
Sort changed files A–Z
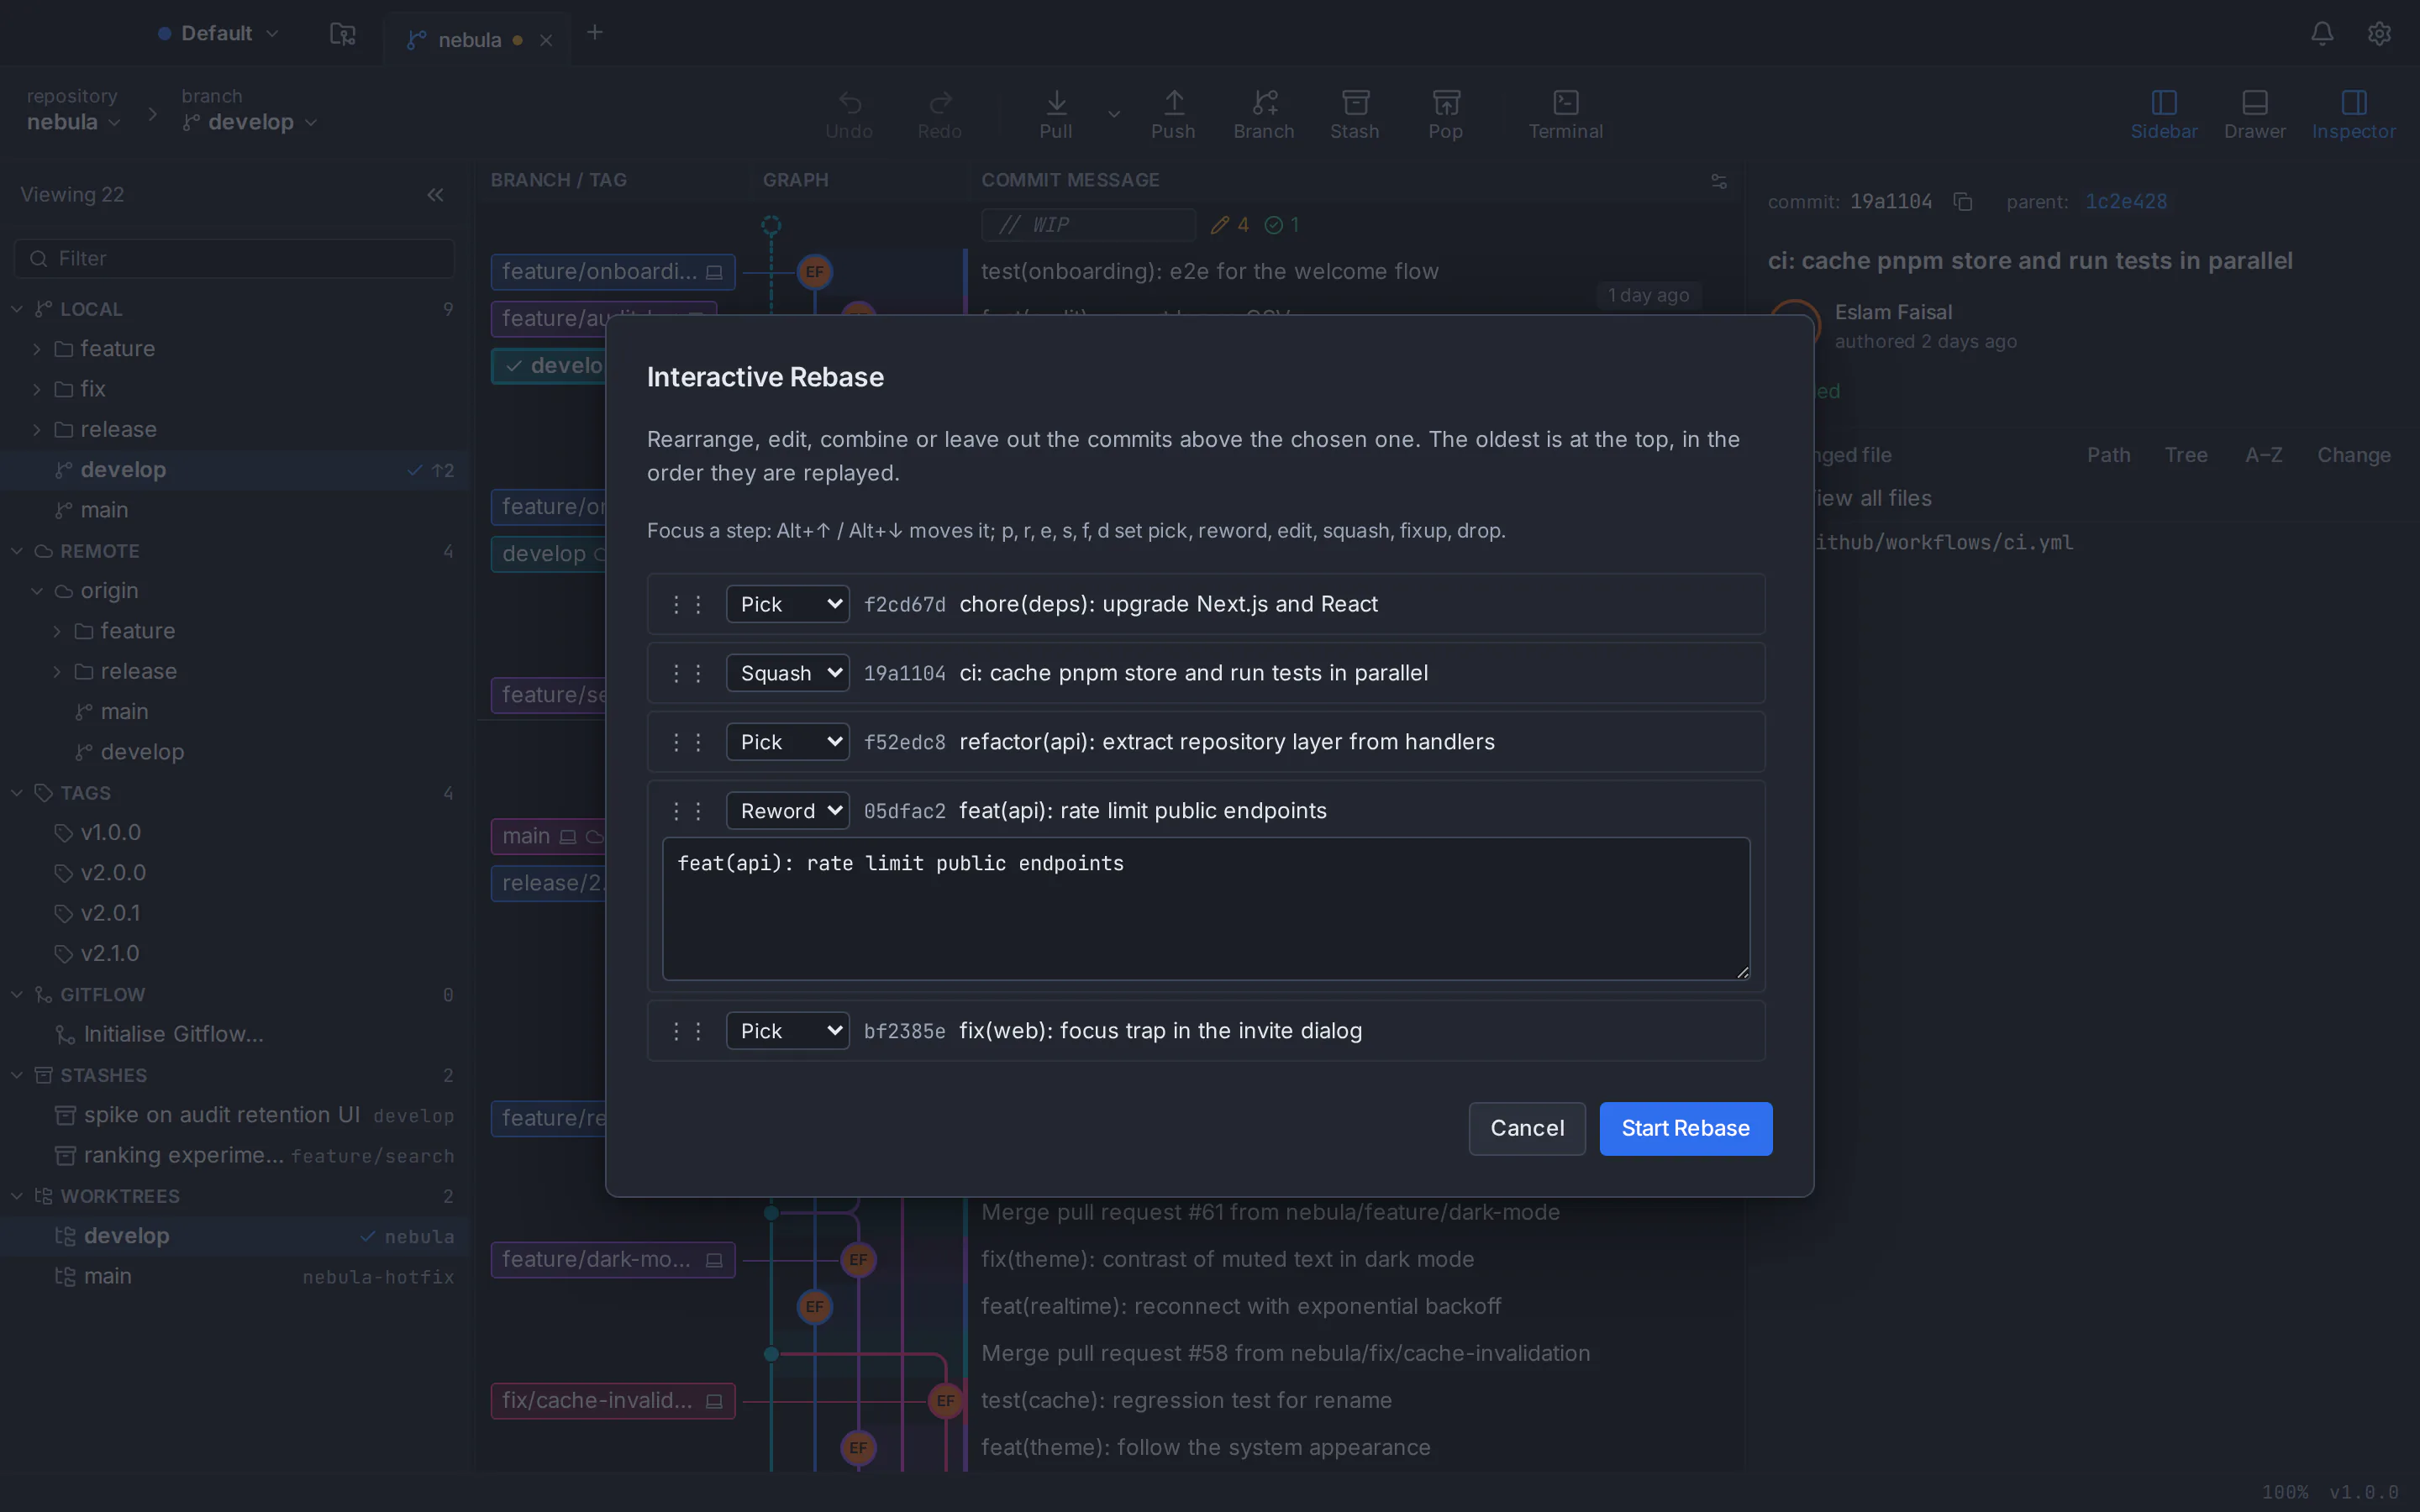(2264, 455)
